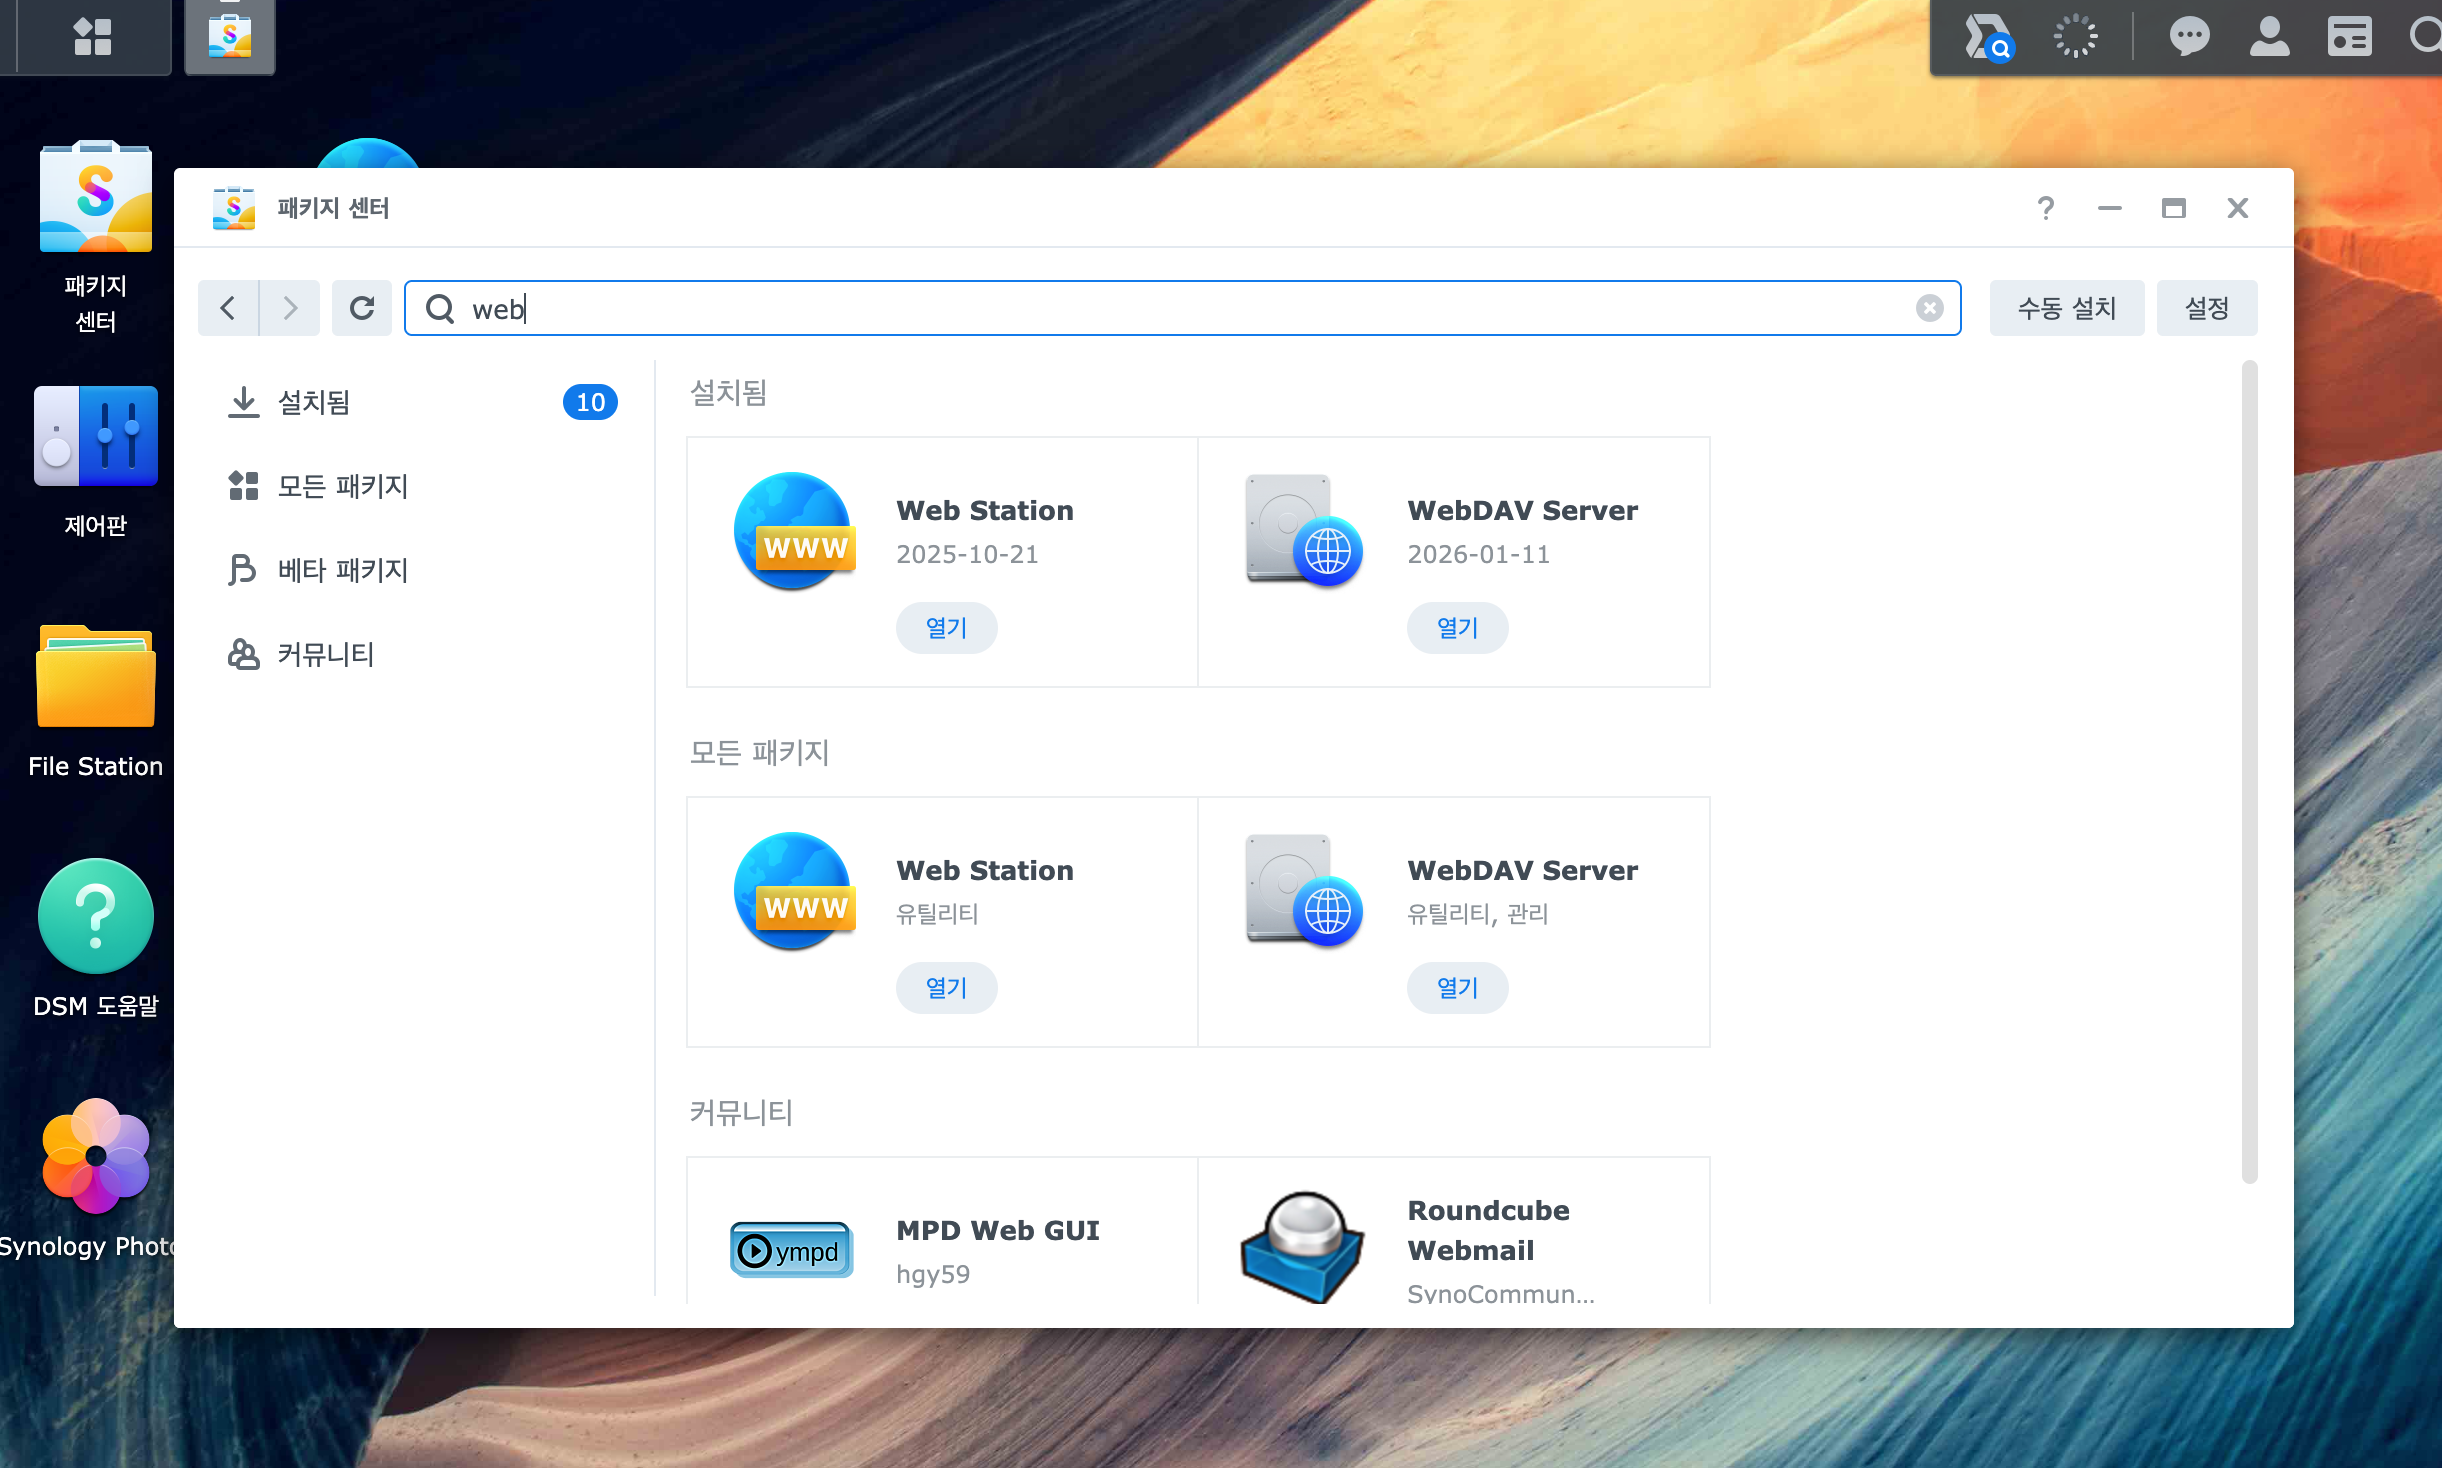Click the 10 installed count badge

tap(590, 402)
